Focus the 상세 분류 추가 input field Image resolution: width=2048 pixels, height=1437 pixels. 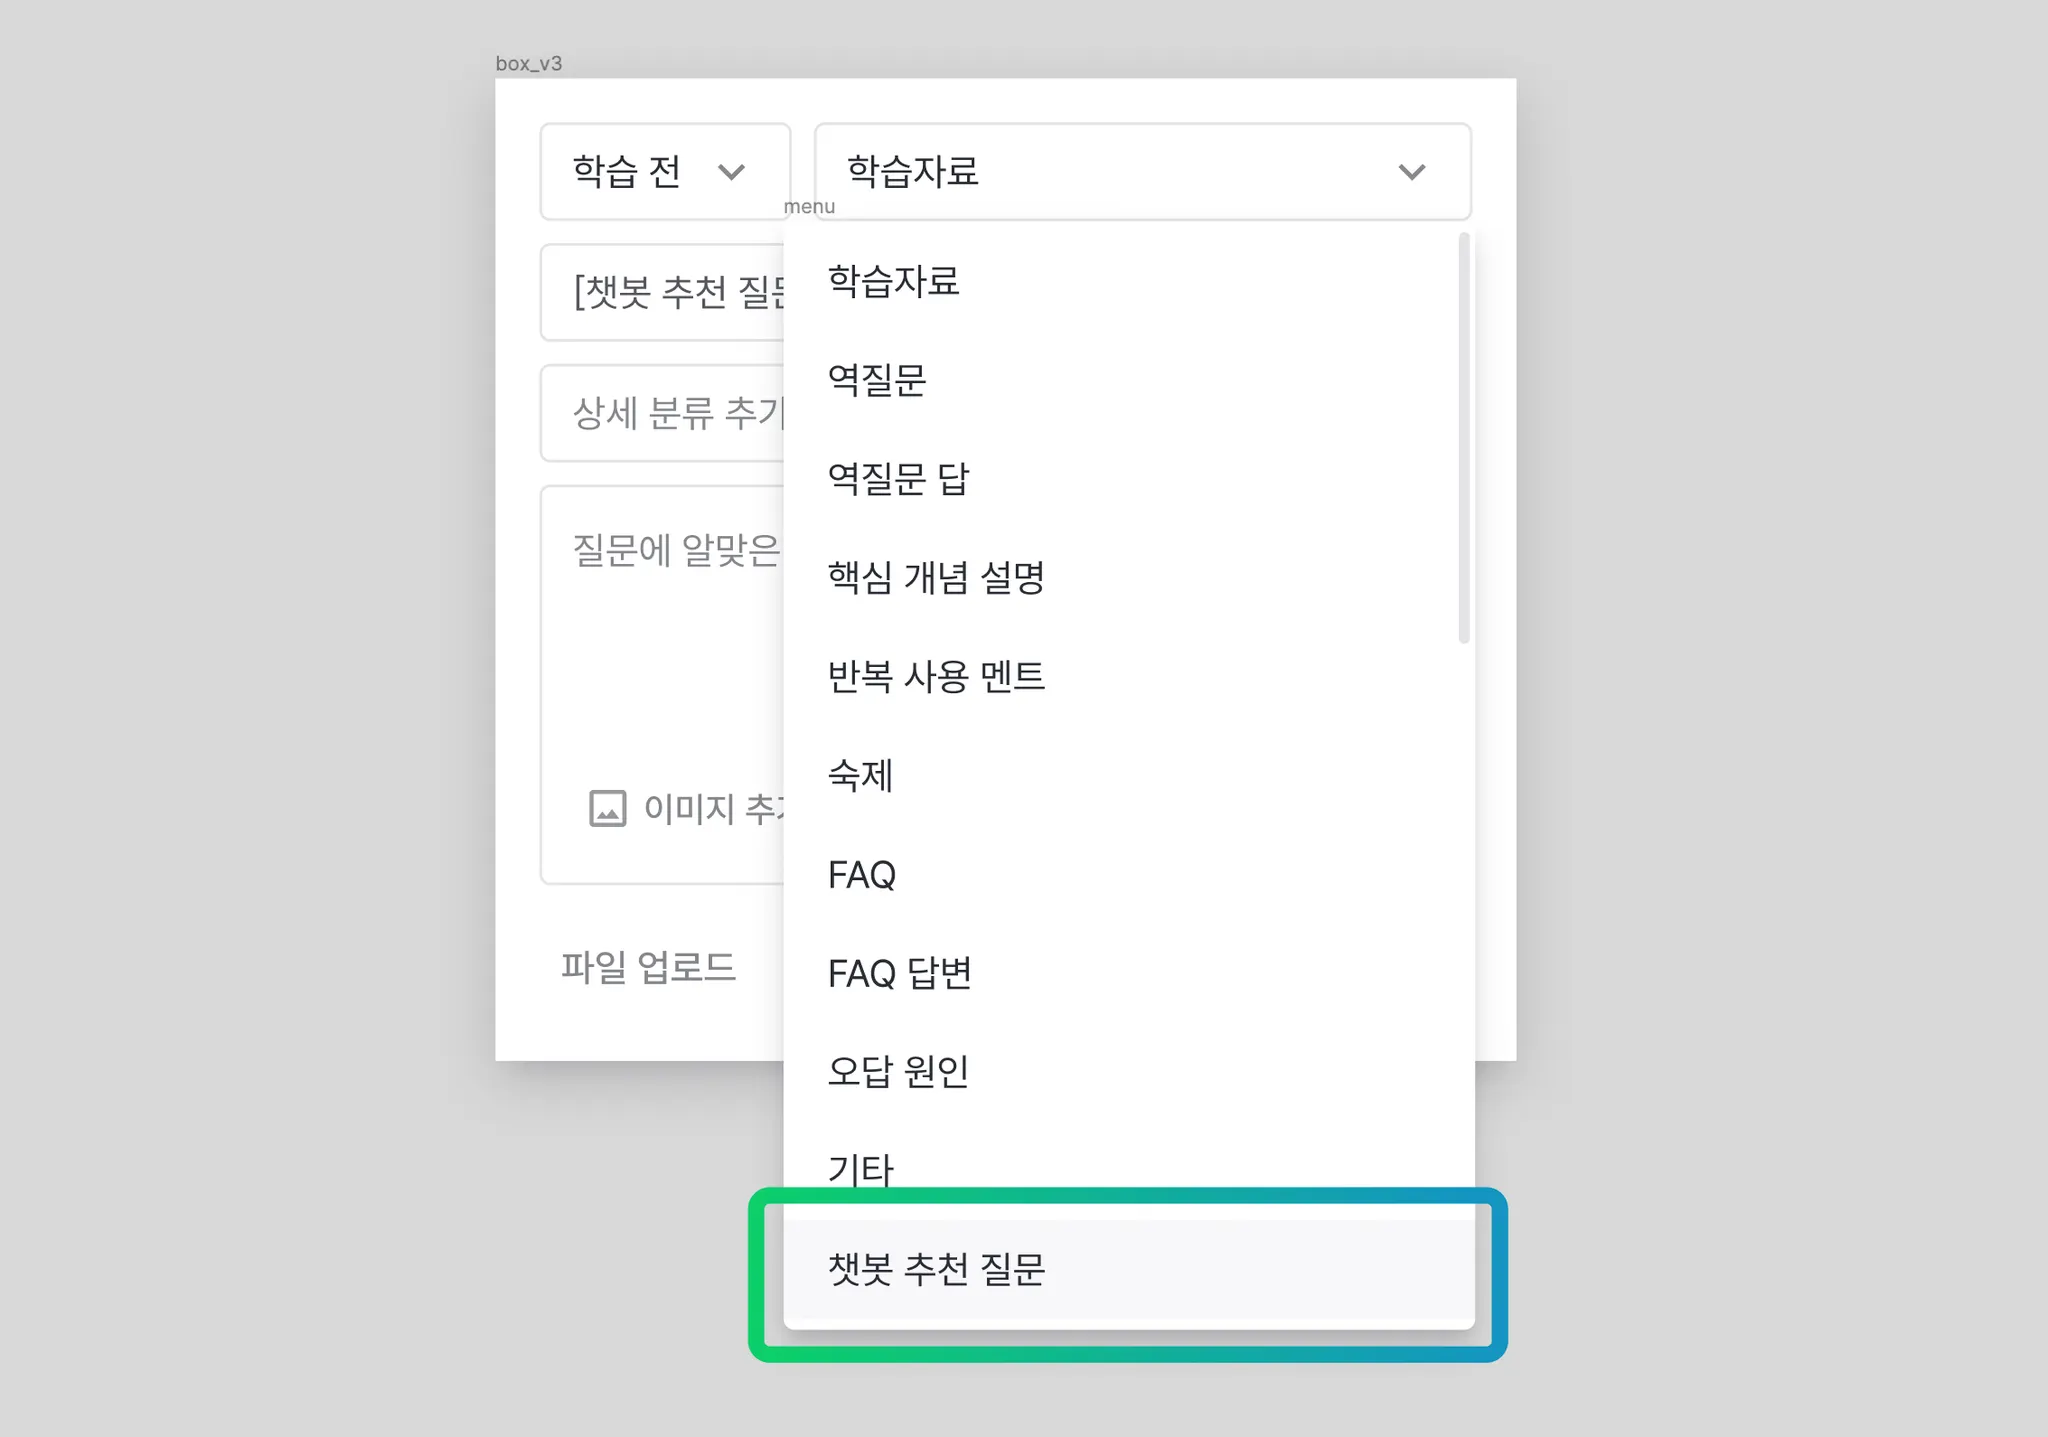click(x=660, y=413)
